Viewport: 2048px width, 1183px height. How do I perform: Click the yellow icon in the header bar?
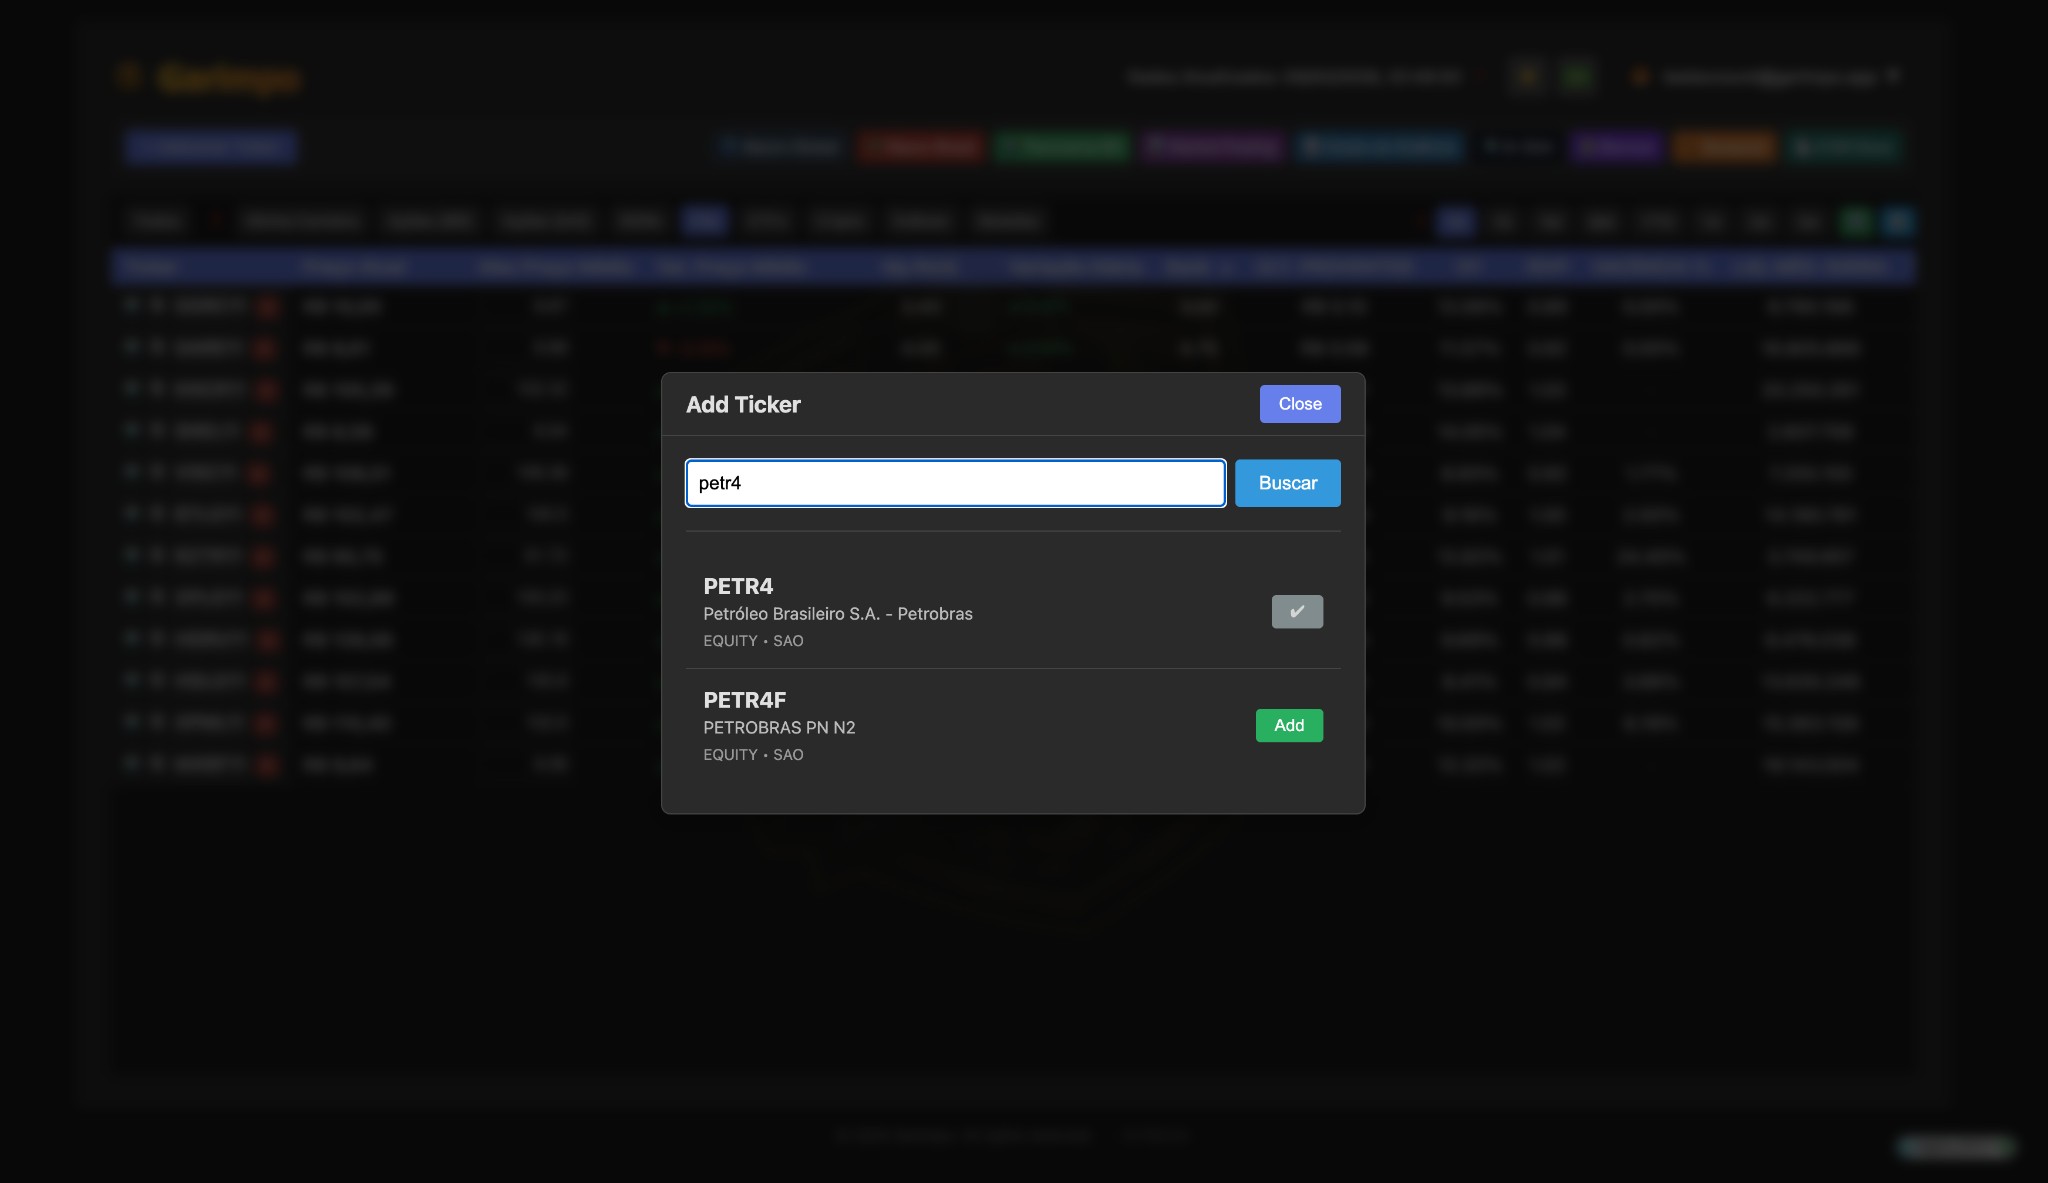tap(1527, 76)
